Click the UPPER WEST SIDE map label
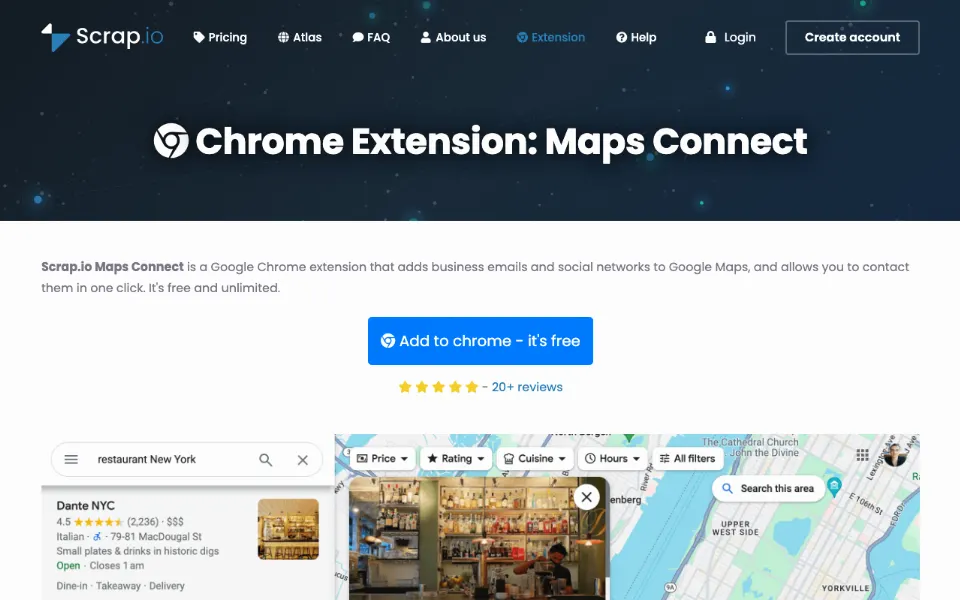960x600 pixels. pos(735,528)
